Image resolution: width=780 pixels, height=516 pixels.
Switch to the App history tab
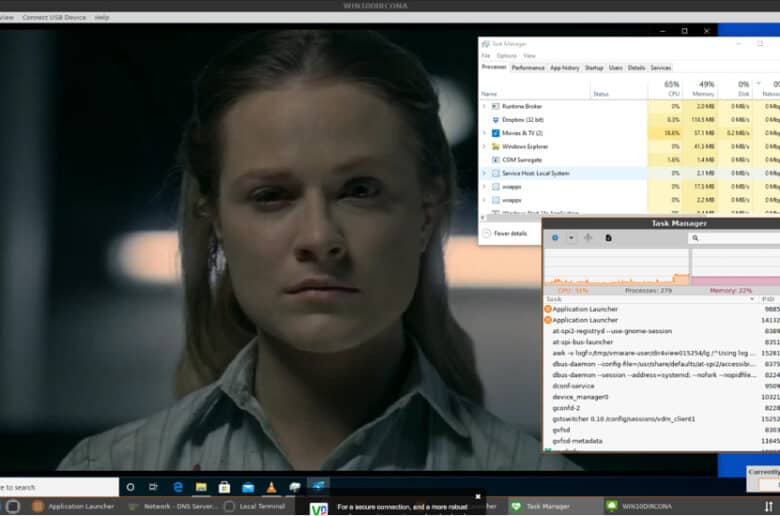point(565,68)
